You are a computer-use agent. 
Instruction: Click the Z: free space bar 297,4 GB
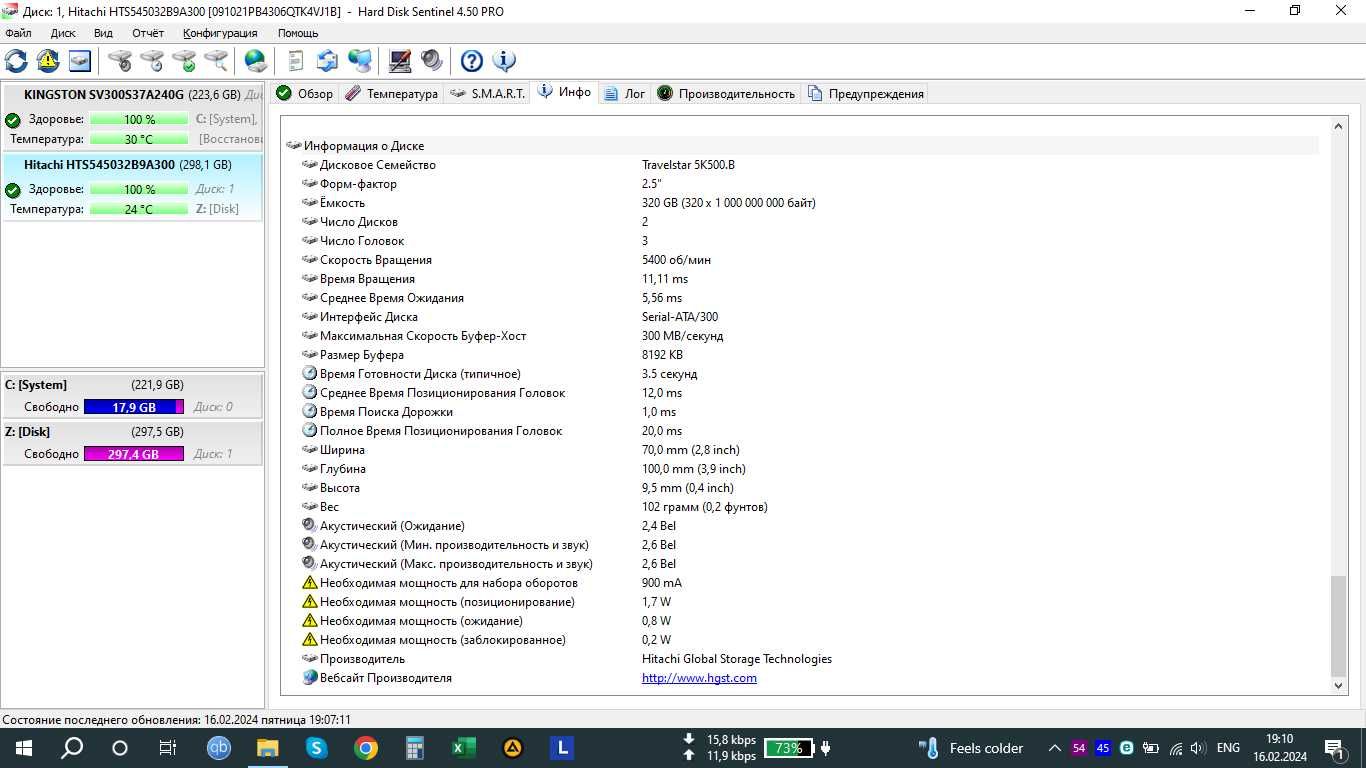coord(134,454)
